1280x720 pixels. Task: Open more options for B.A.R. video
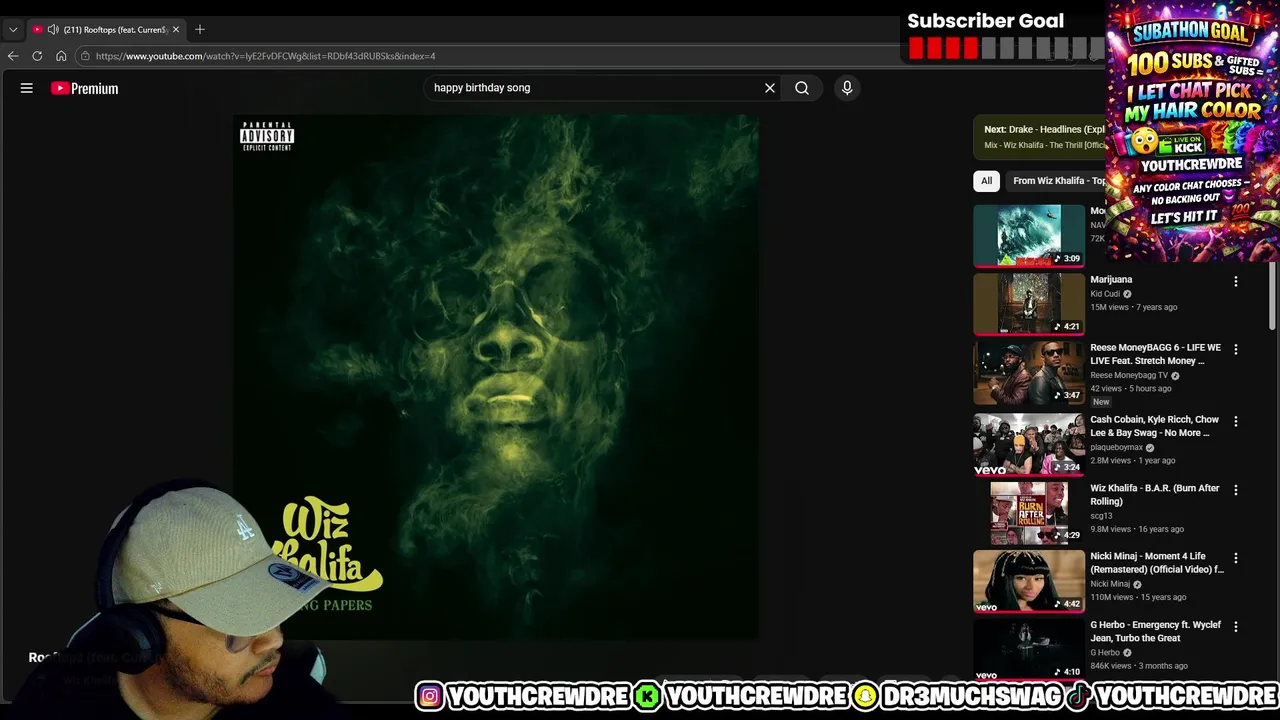pyautogui.click(x=1236, y=490)
